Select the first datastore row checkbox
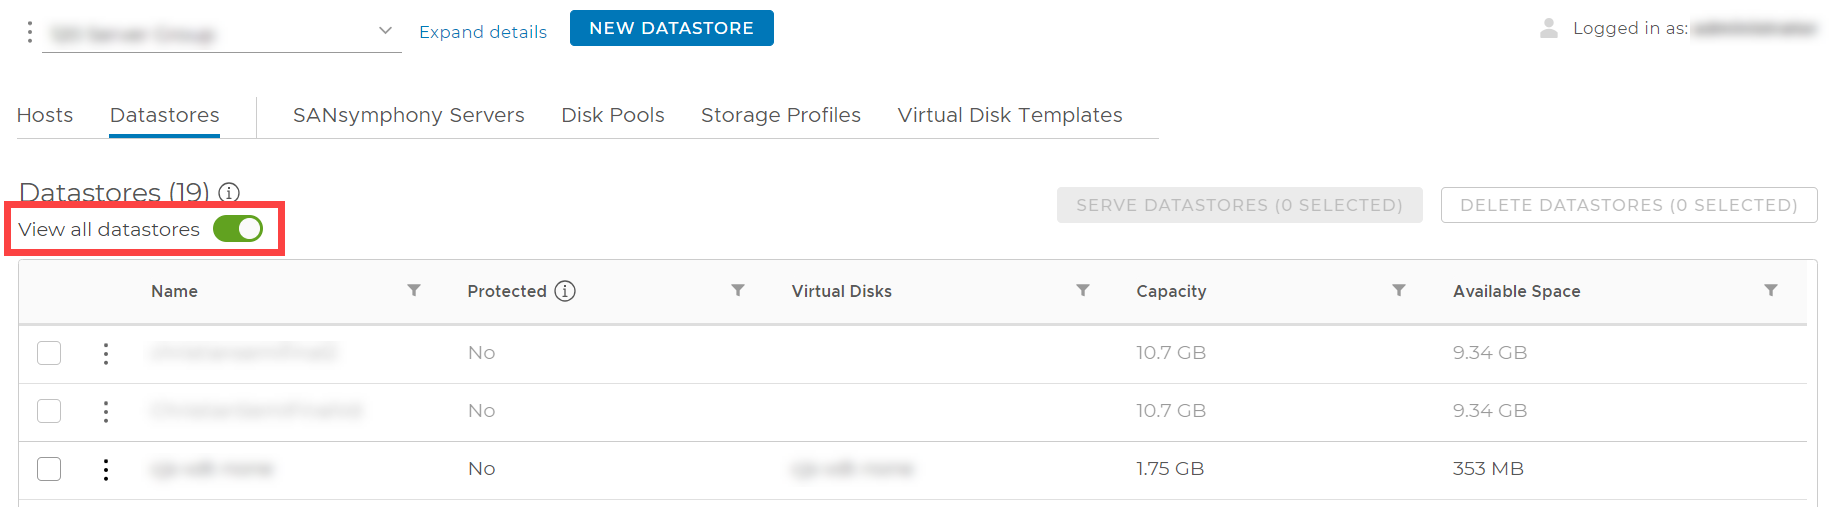1835x507 pixels. coord(49,353)
